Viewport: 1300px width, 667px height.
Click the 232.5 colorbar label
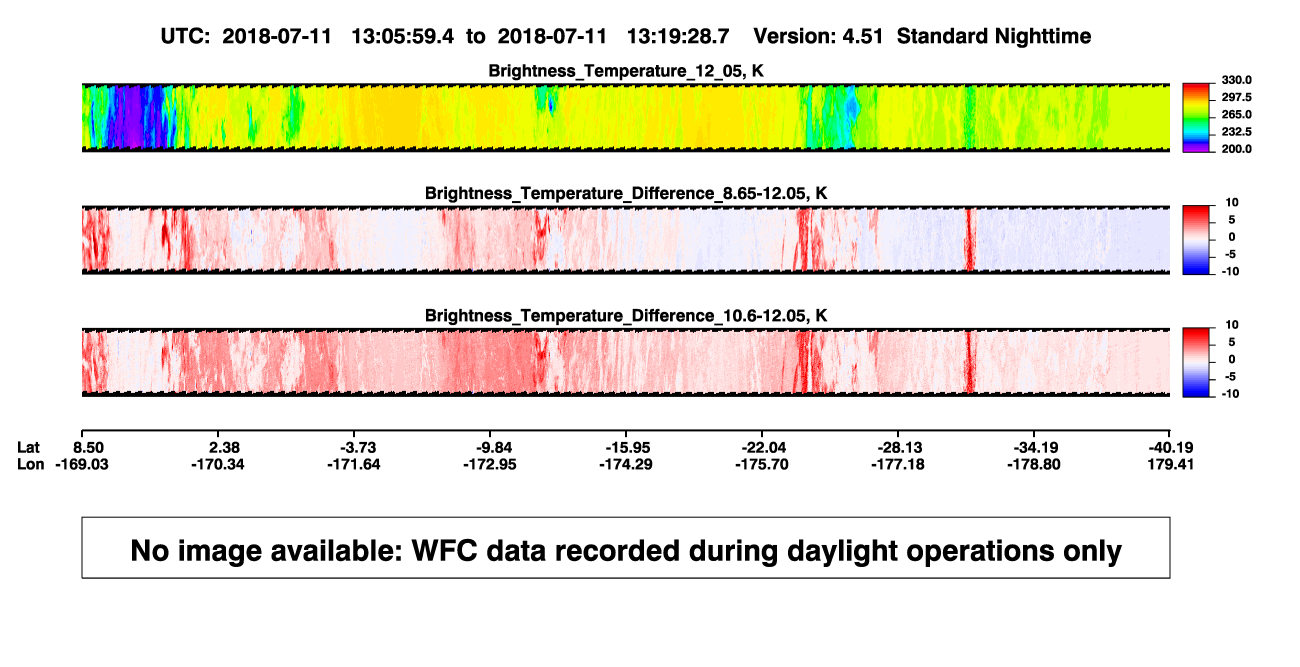[x=1236, y=131]
